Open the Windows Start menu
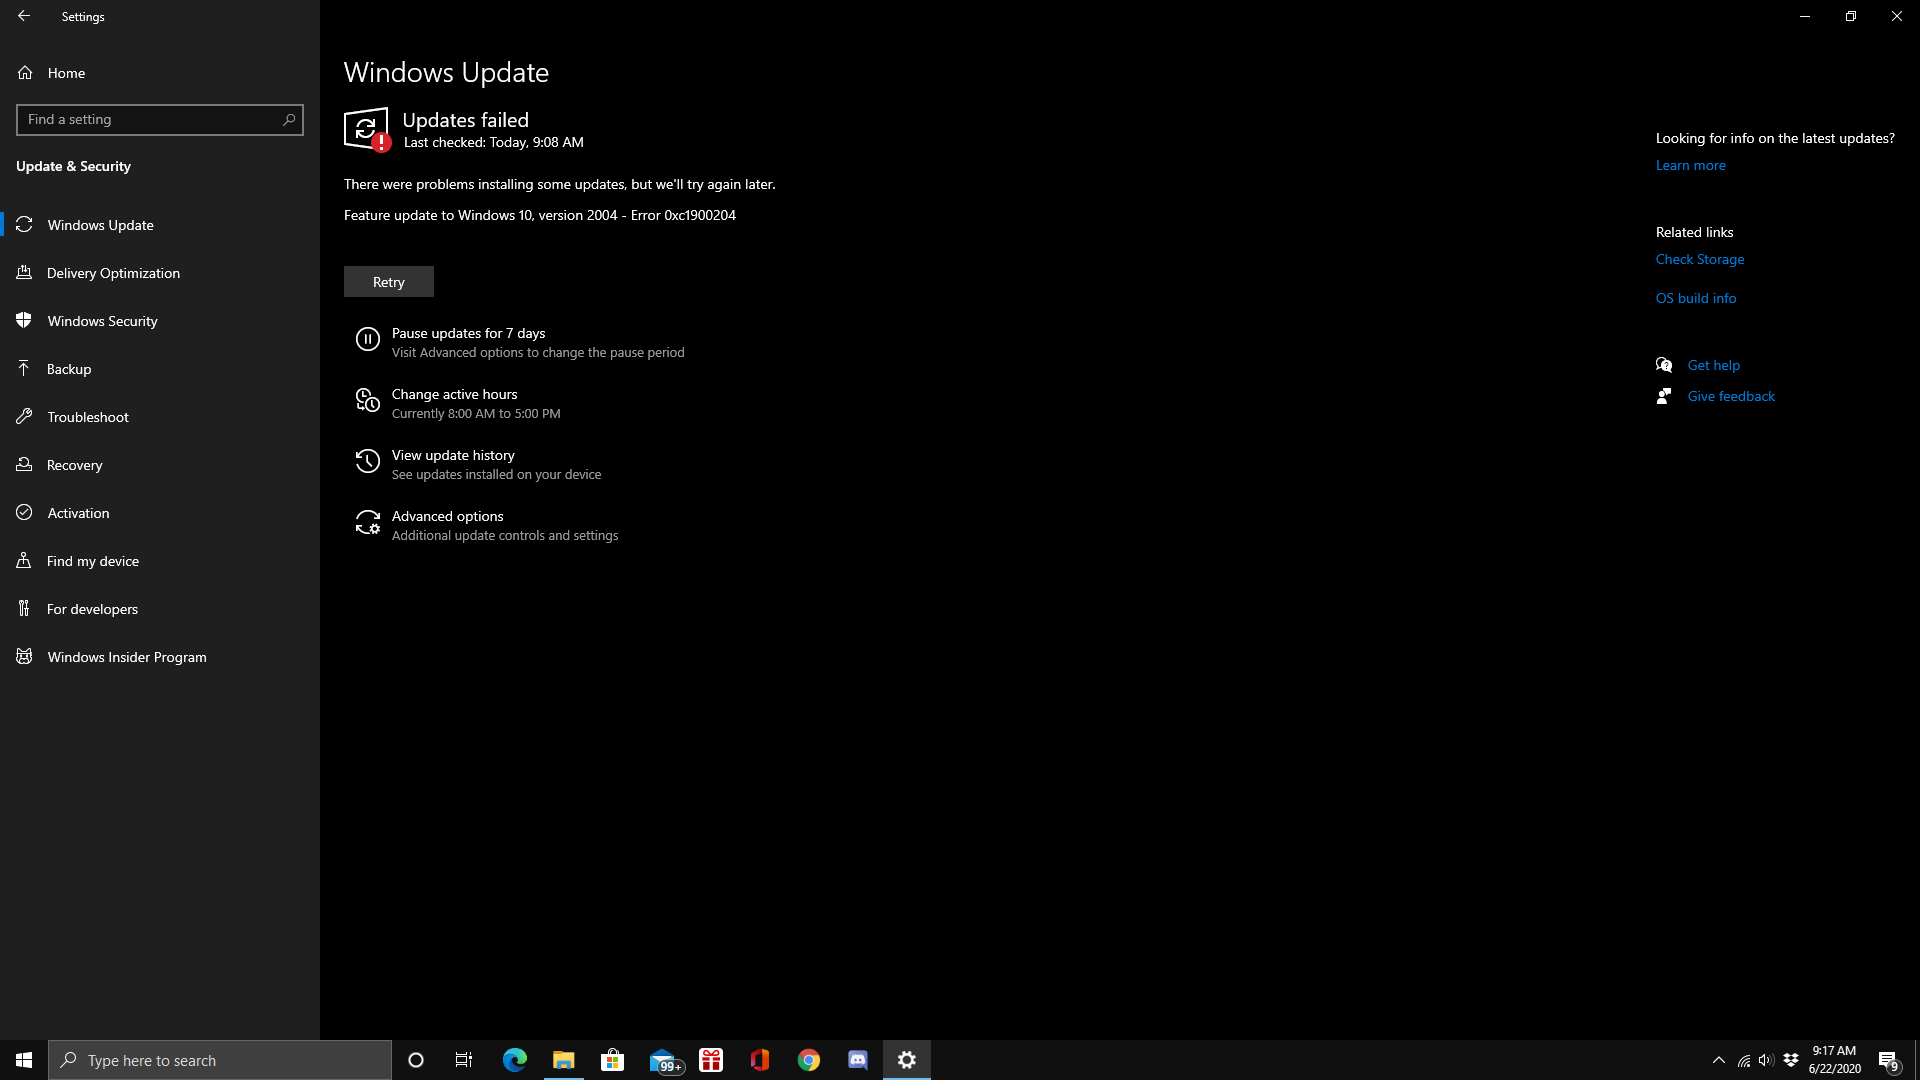 (24, 1060)
